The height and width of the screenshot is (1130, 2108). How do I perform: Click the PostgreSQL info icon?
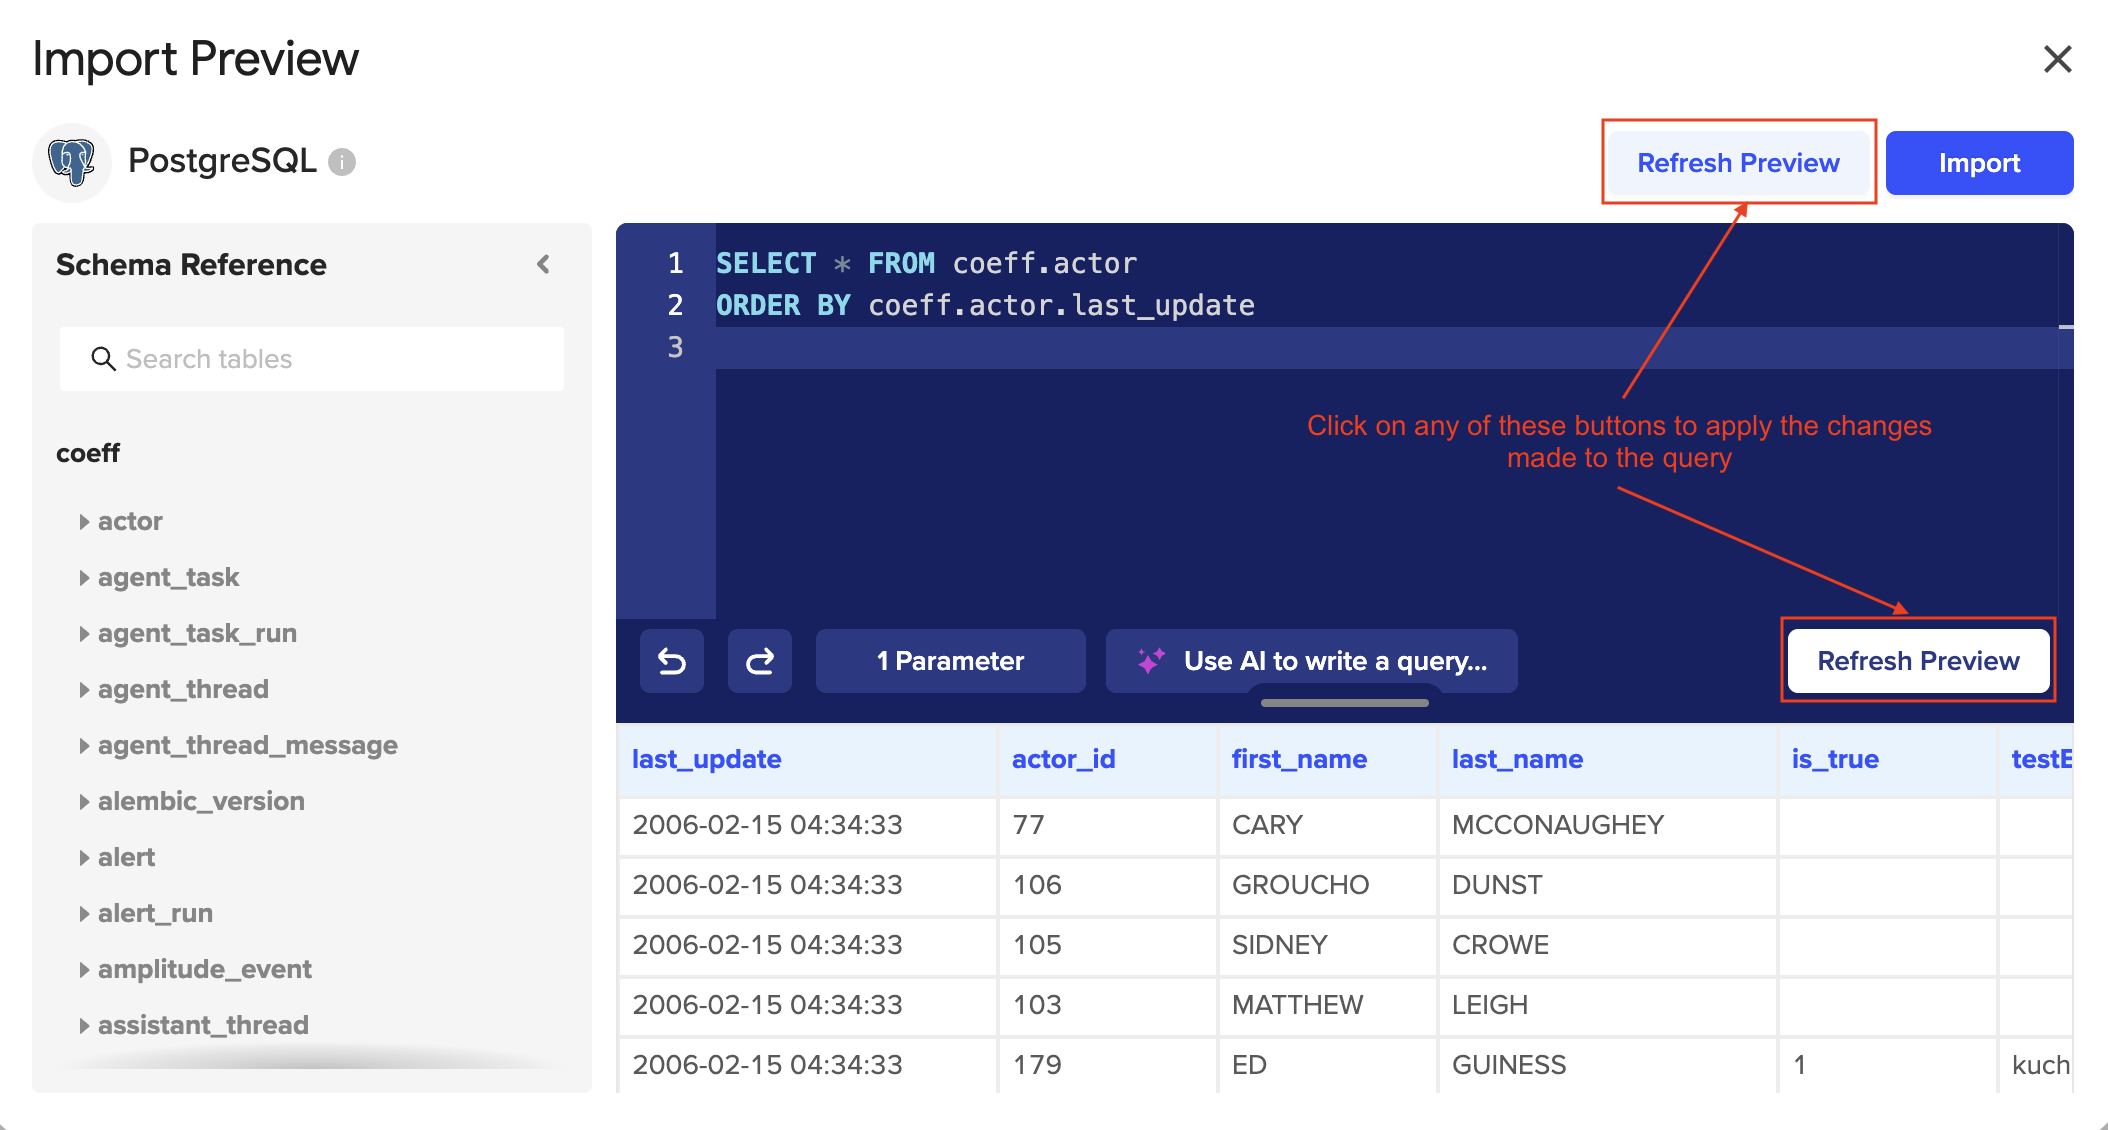coord(342,162)
